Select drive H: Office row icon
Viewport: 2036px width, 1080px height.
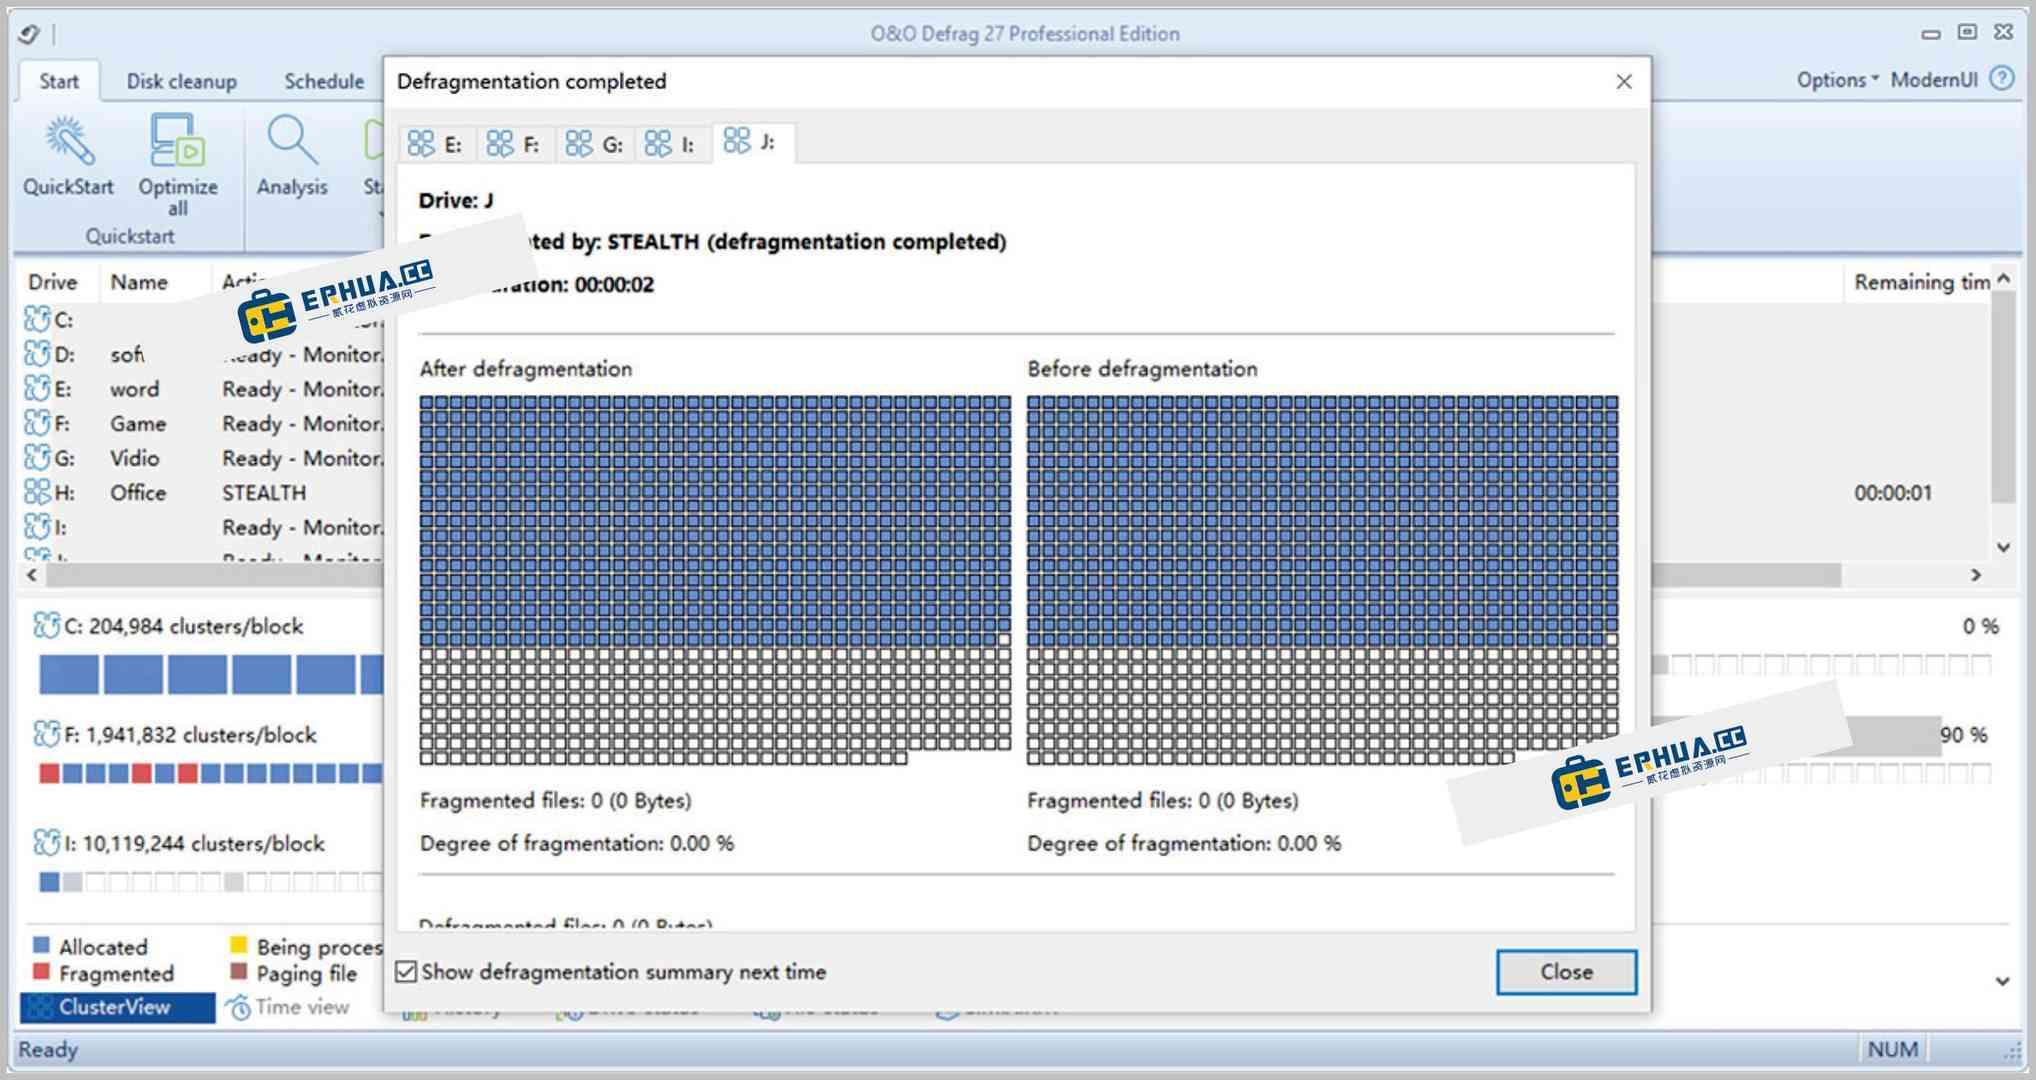point(37,492)
